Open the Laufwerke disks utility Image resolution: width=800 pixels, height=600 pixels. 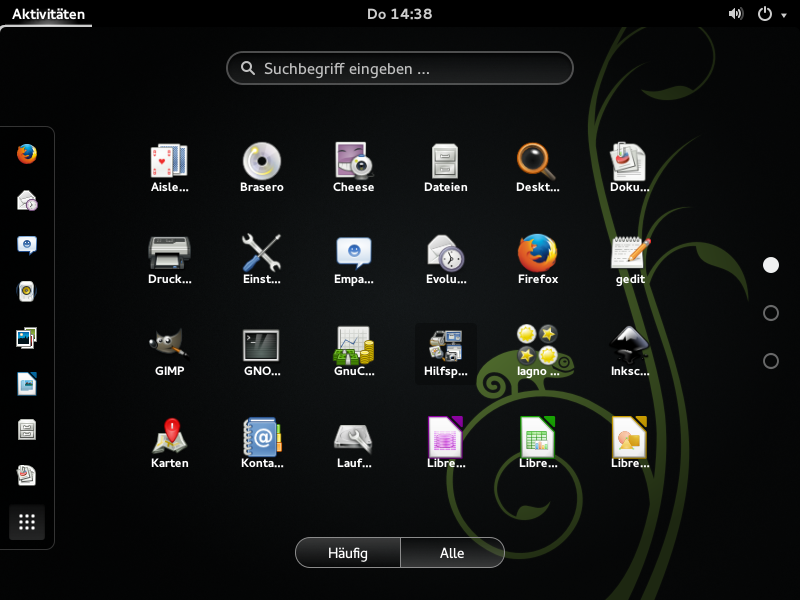tap(354, 443)
